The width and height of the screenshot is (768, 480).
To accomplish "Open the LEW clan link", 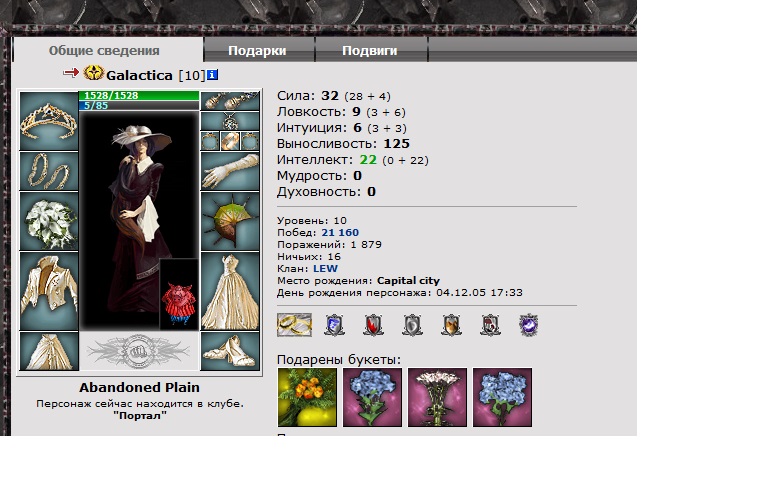I will 325,268.
